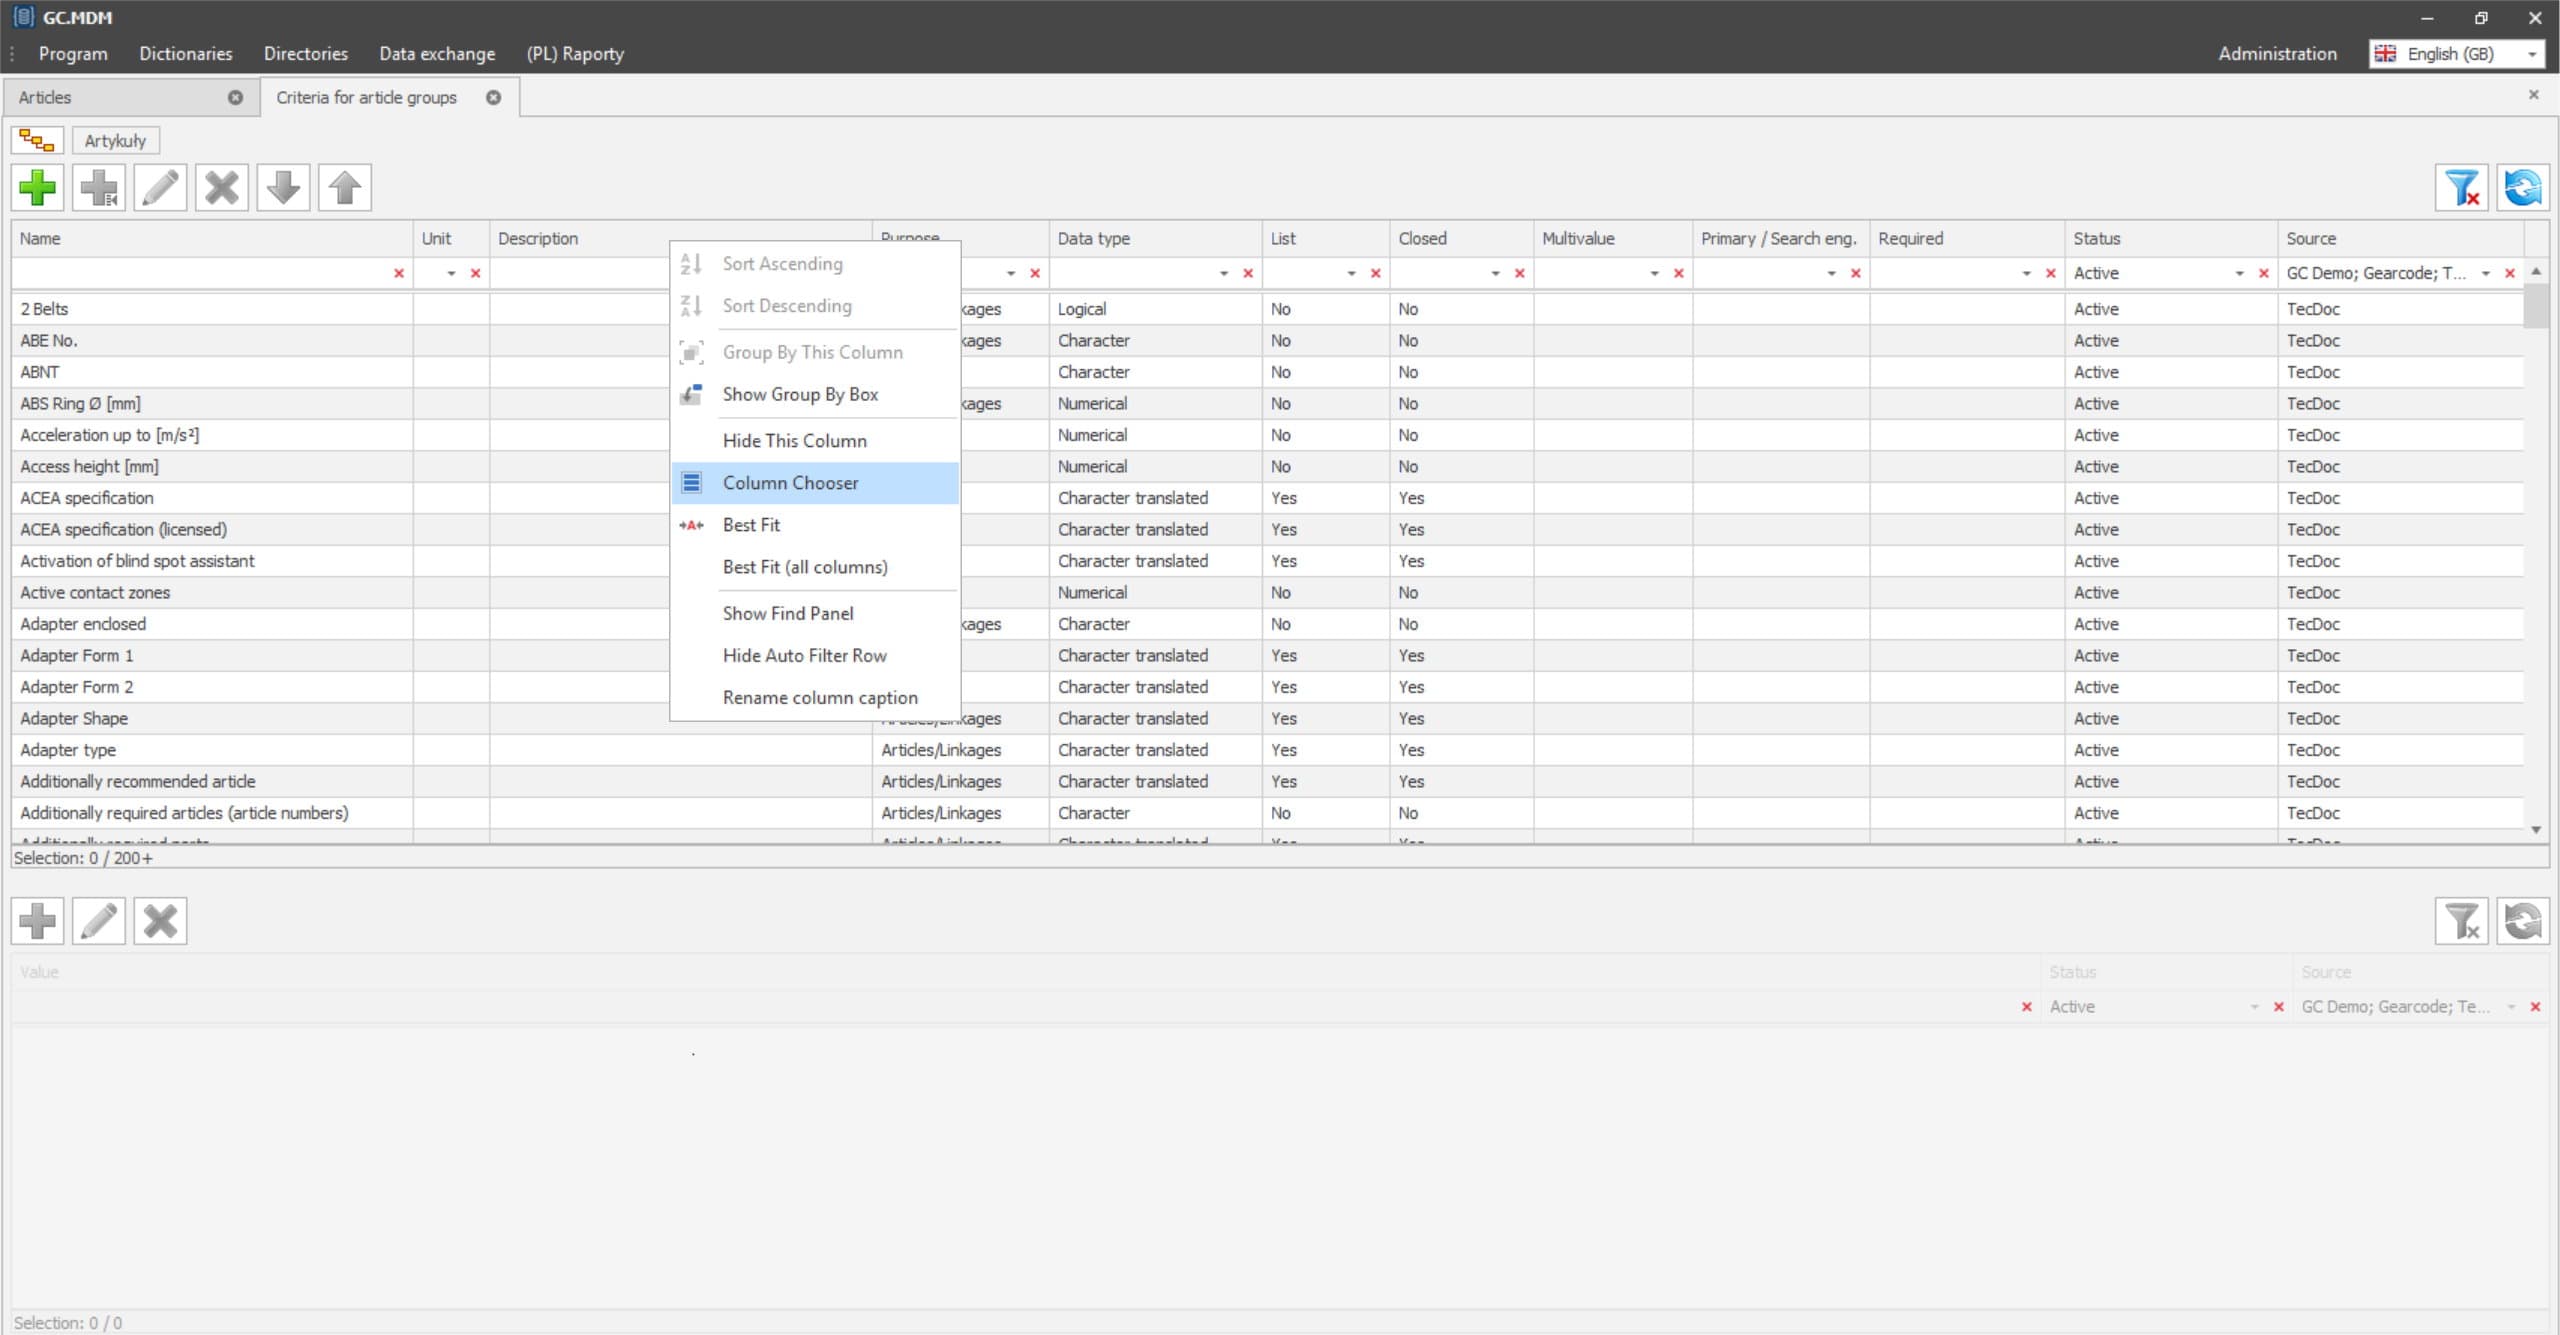Clear the upper Source filter red X
The width and height of the screenshot is (2560, 1335).
coord(2510,273)
